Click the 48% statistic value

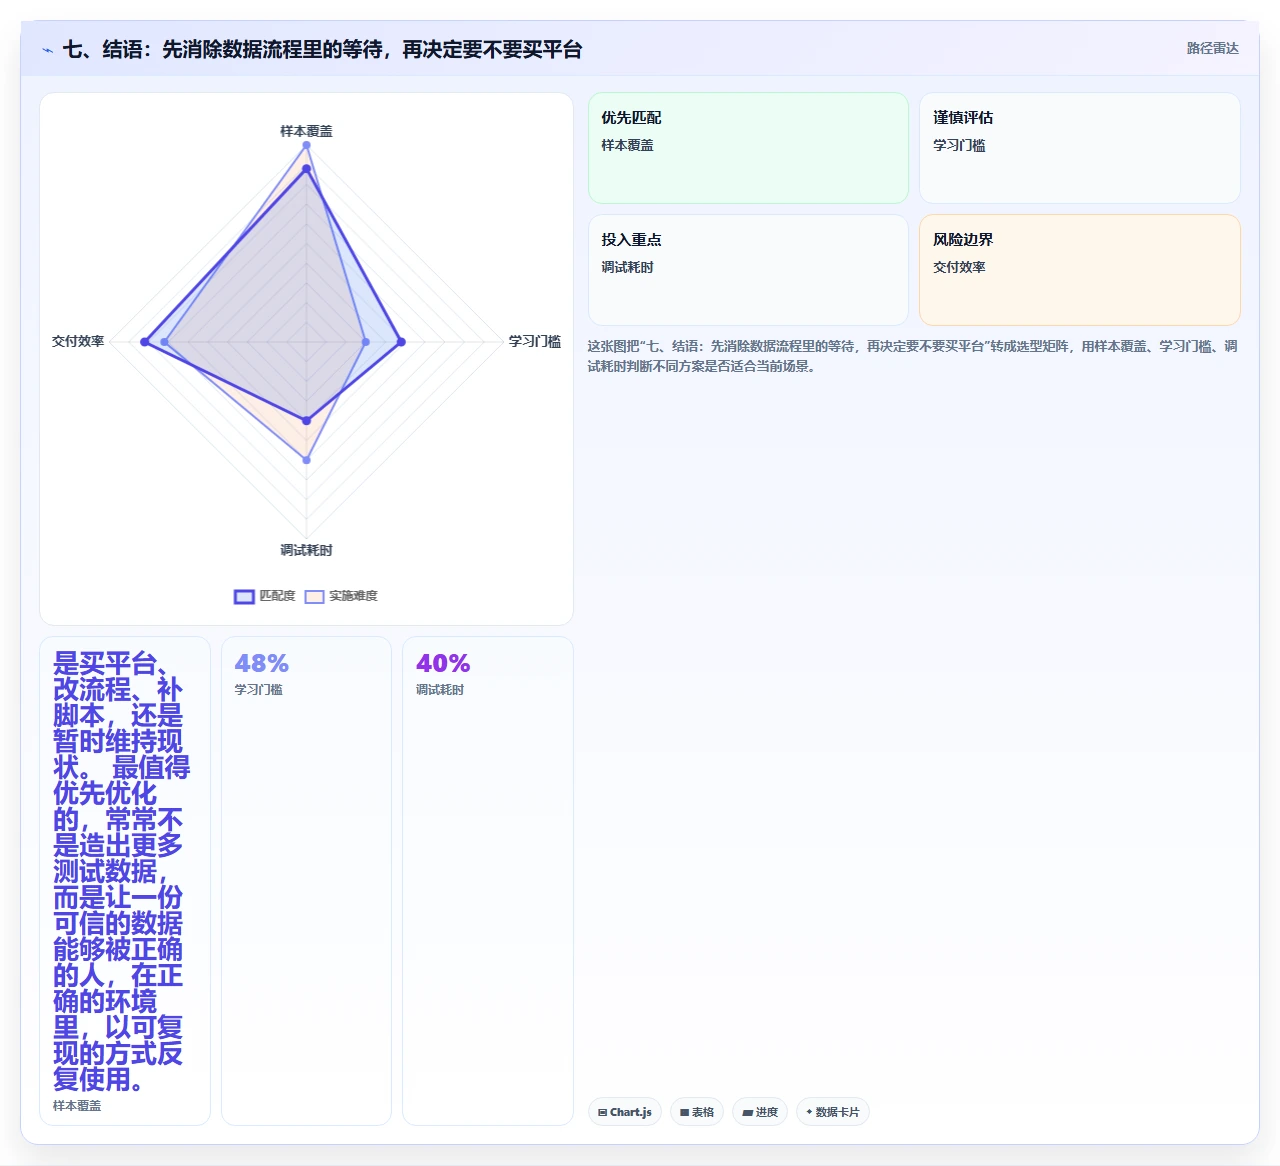(x=261, y=663)
